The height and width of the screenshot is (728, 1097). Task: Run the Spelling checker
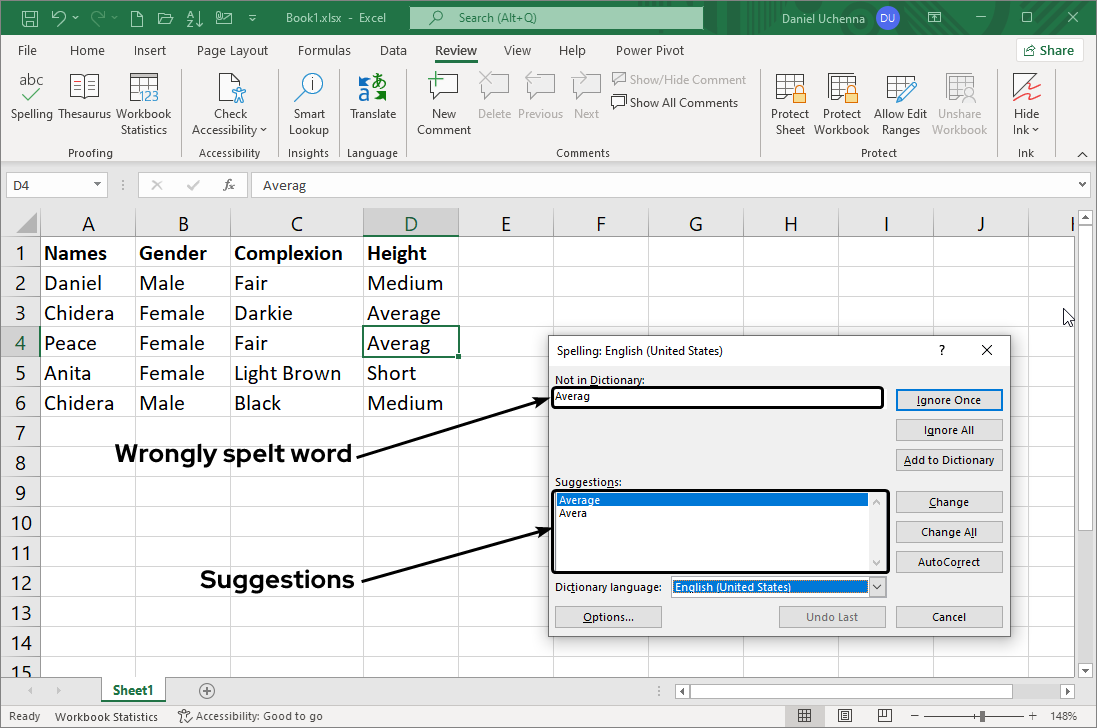click(x=31, y=100)
